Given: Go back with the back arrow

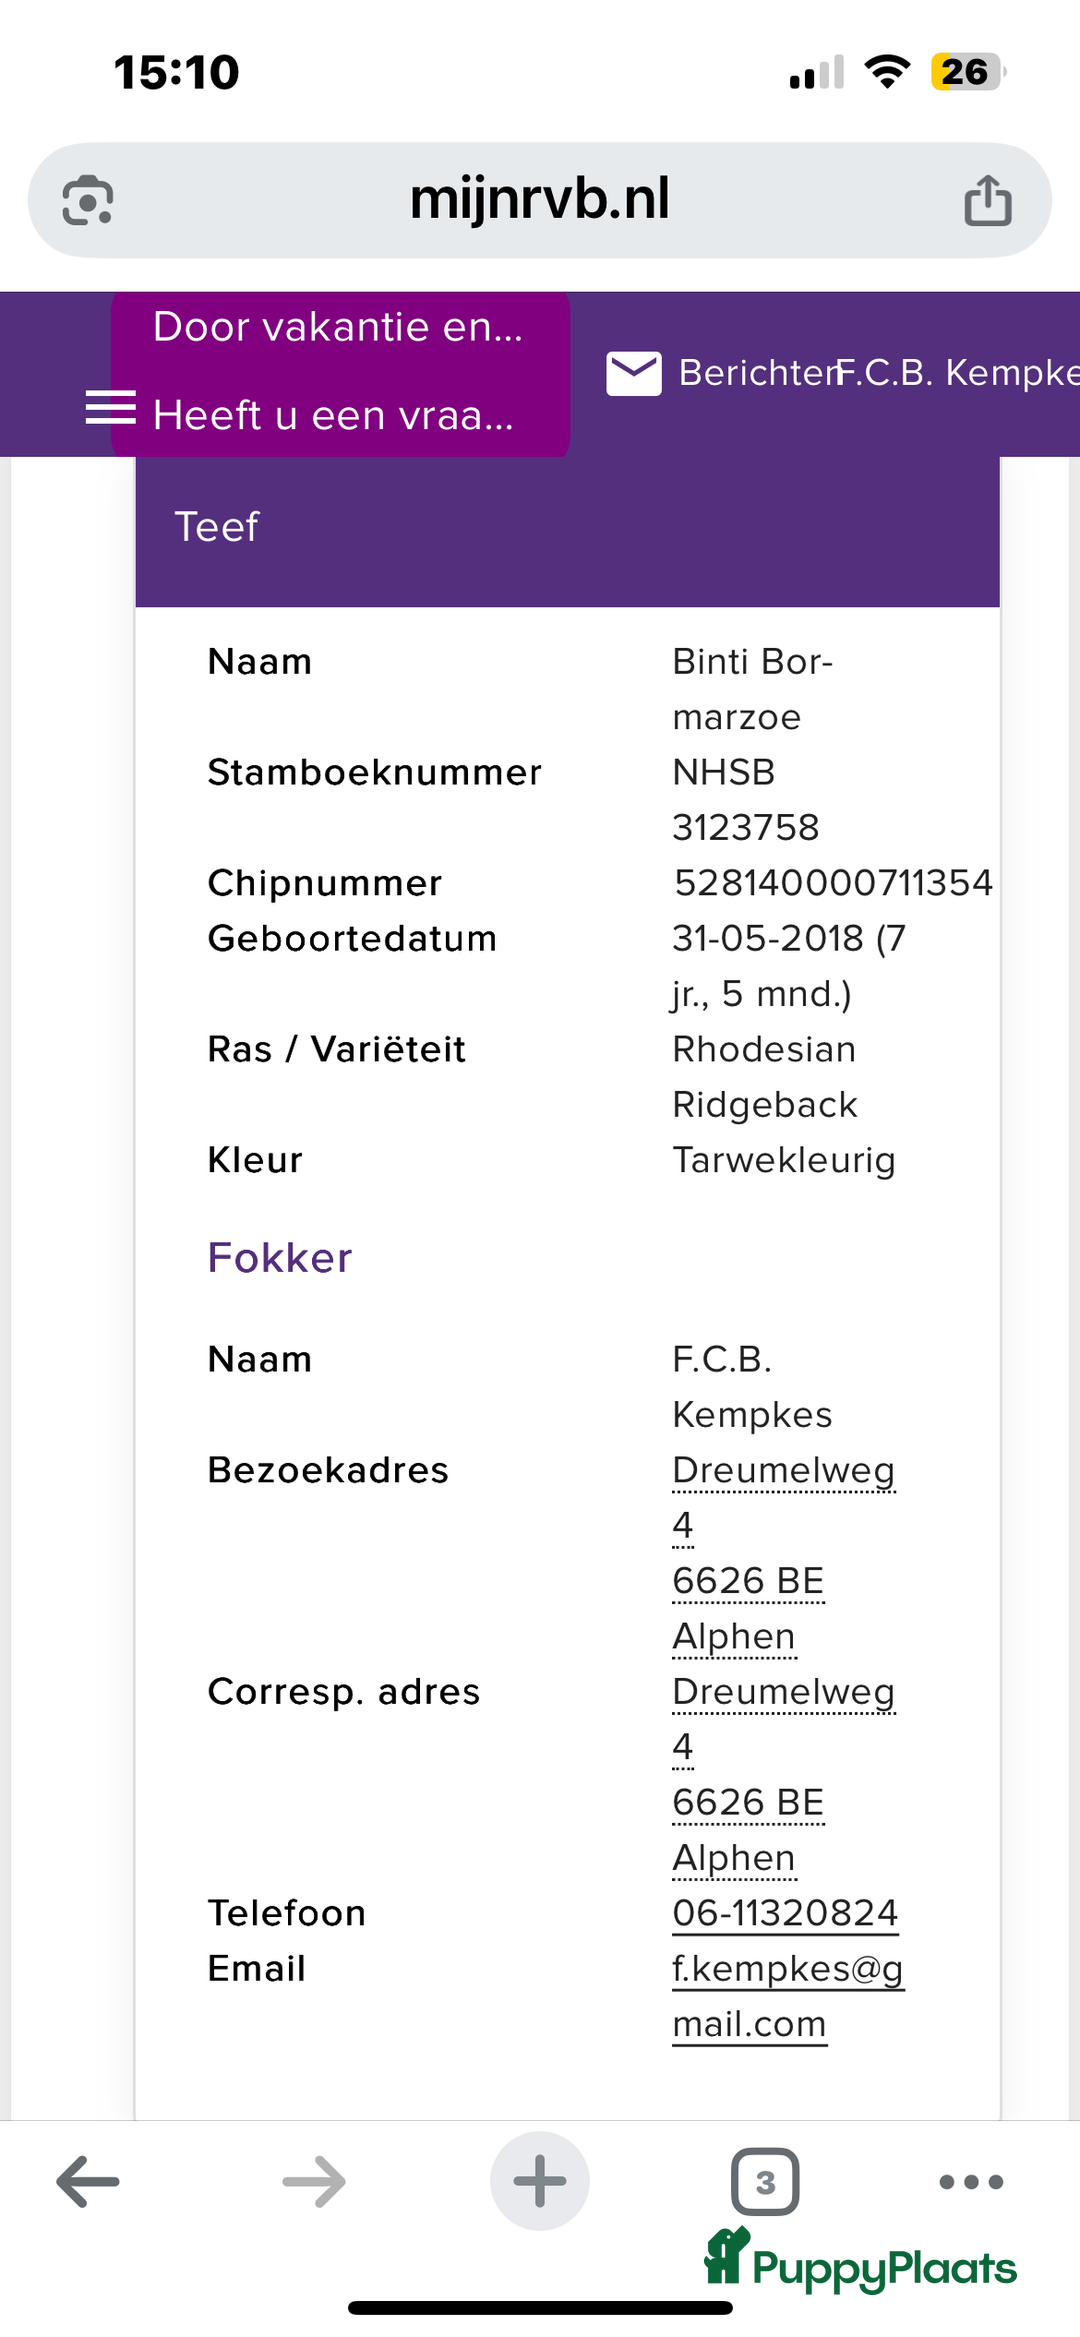Looking at the screenshot, I should click(88, 2181).
